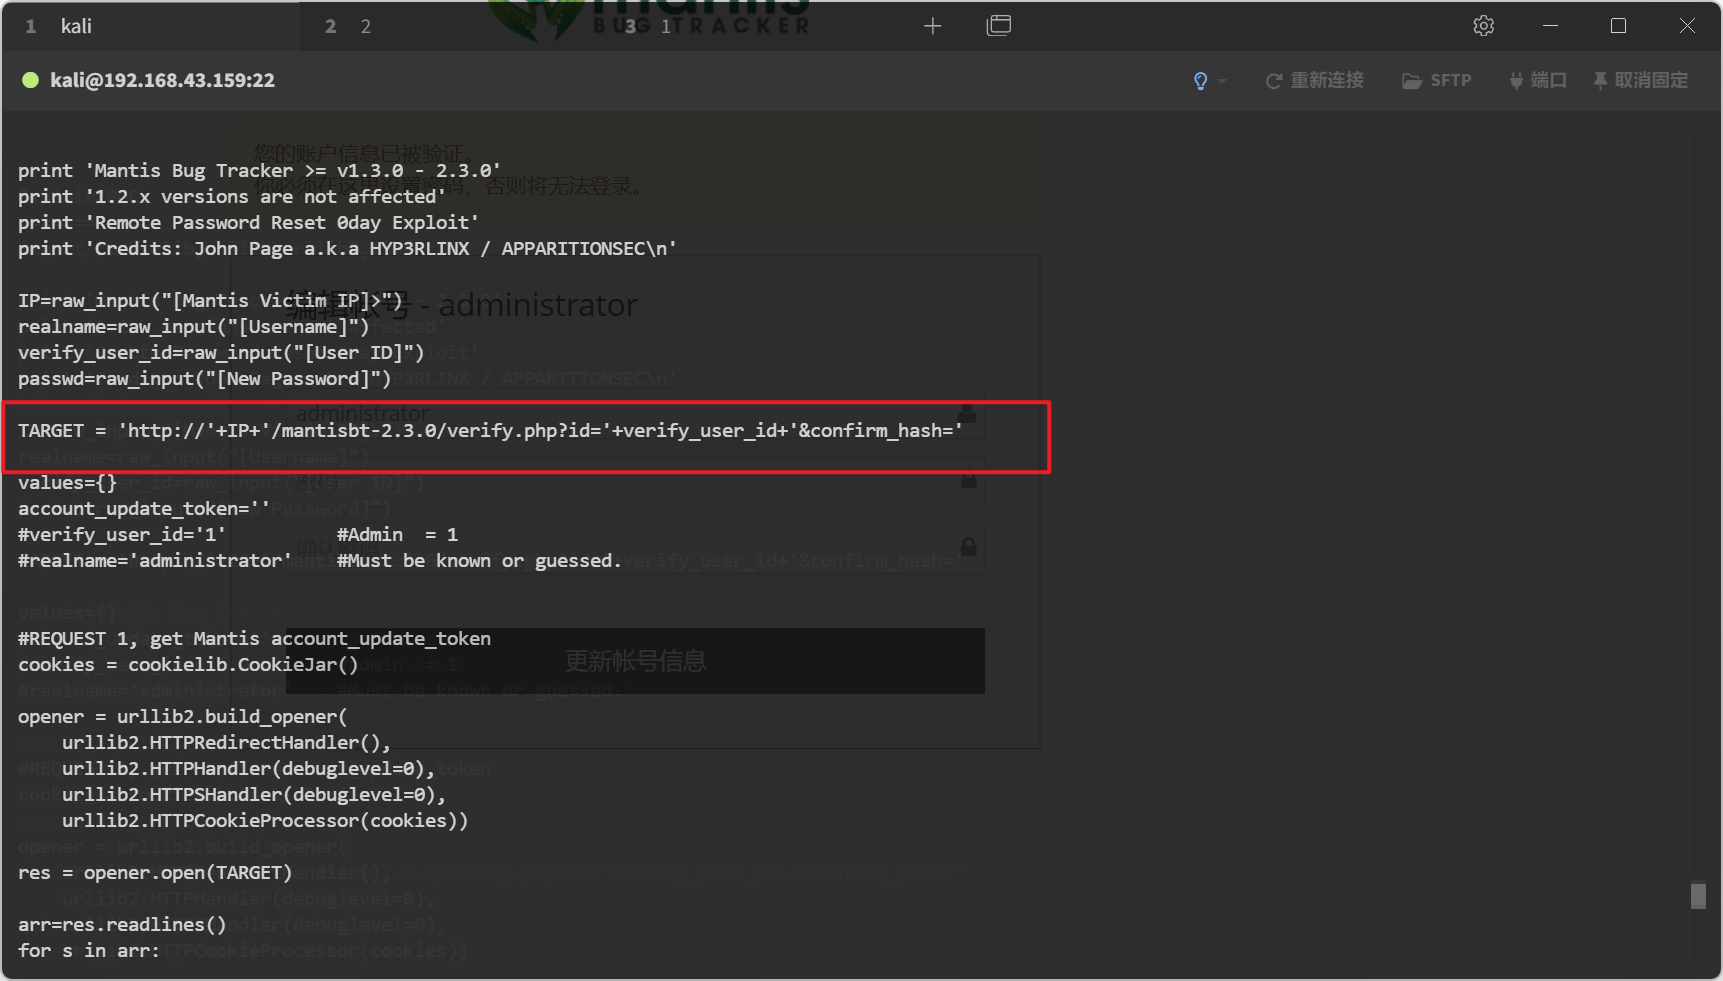Minimize the terminal window
This screenshot has width=1723, height=981.
pyautogui.click(x=1551, y=26)
